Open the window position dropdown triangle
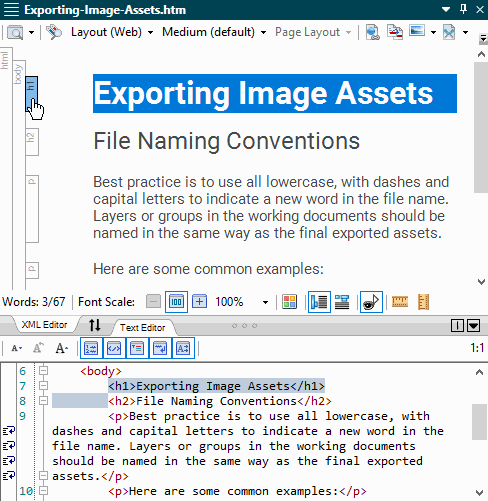488x501 pixels. (446, 10)
